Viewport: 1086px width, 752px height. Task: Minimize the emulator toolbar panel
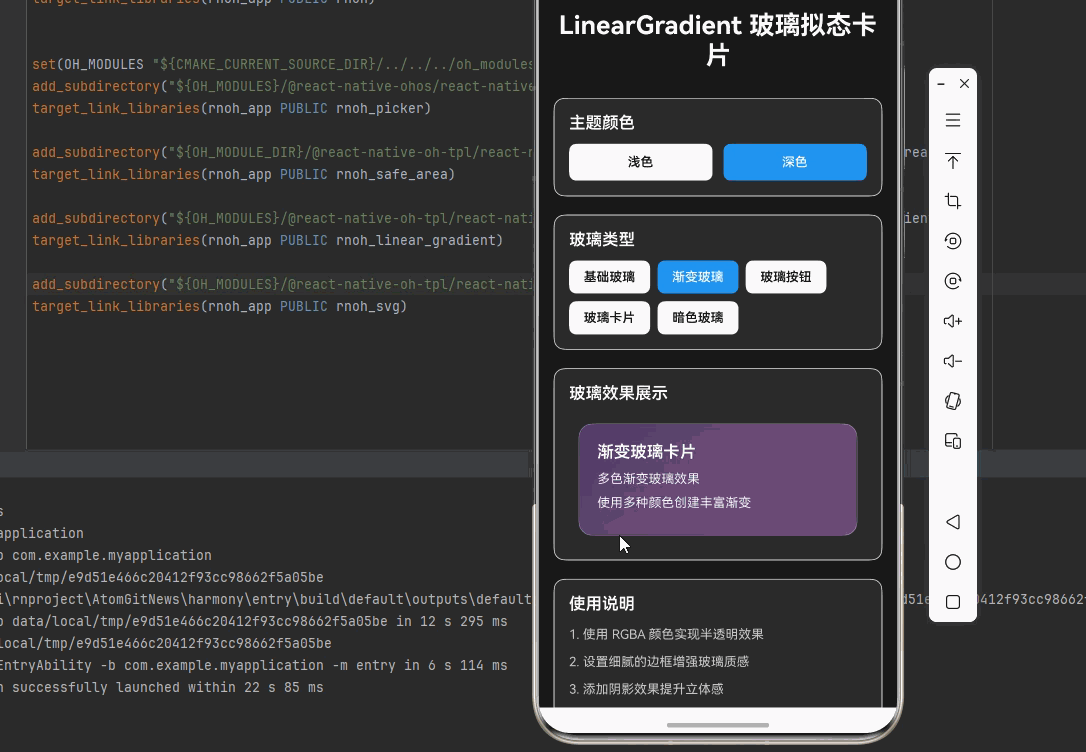tap(941, 84)
